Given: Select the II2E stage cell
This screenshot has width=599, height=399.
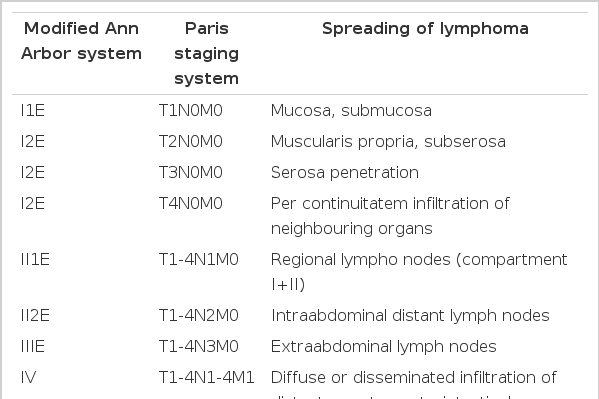Looking at the screenshot, I should coord(35,316).
